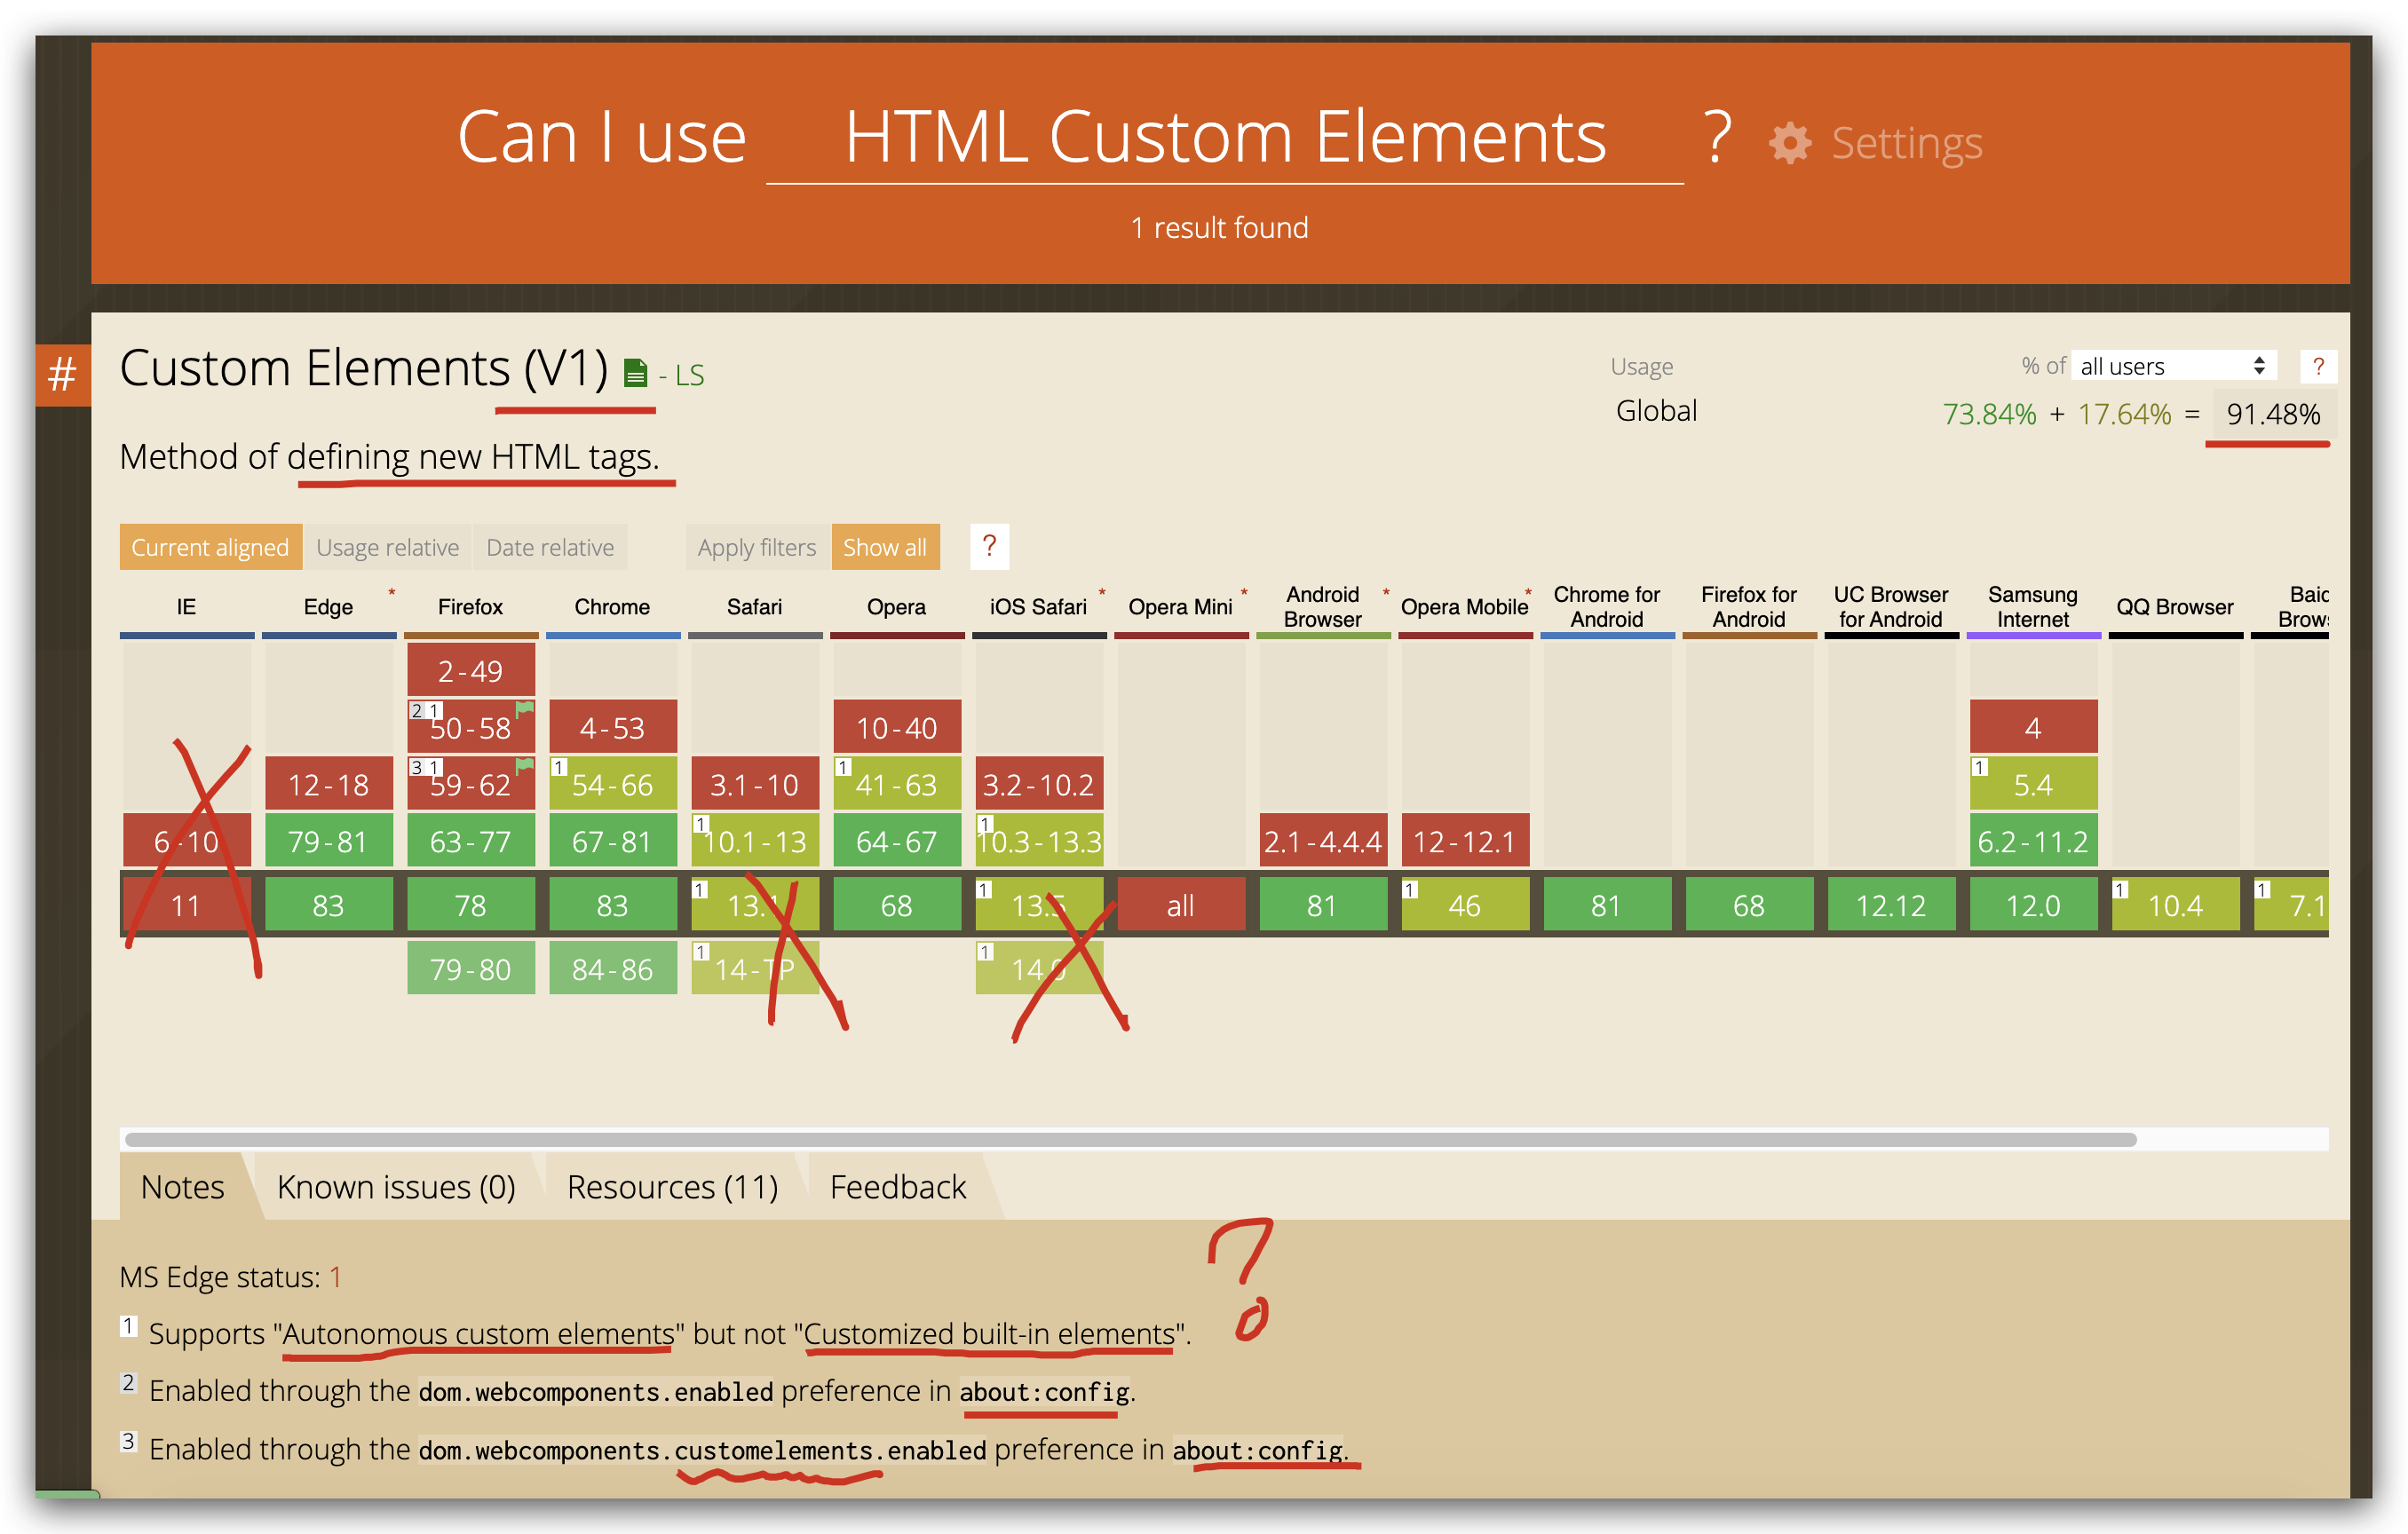Click the Edge browser column header
2408x1534 pixels.
point(328,606)
